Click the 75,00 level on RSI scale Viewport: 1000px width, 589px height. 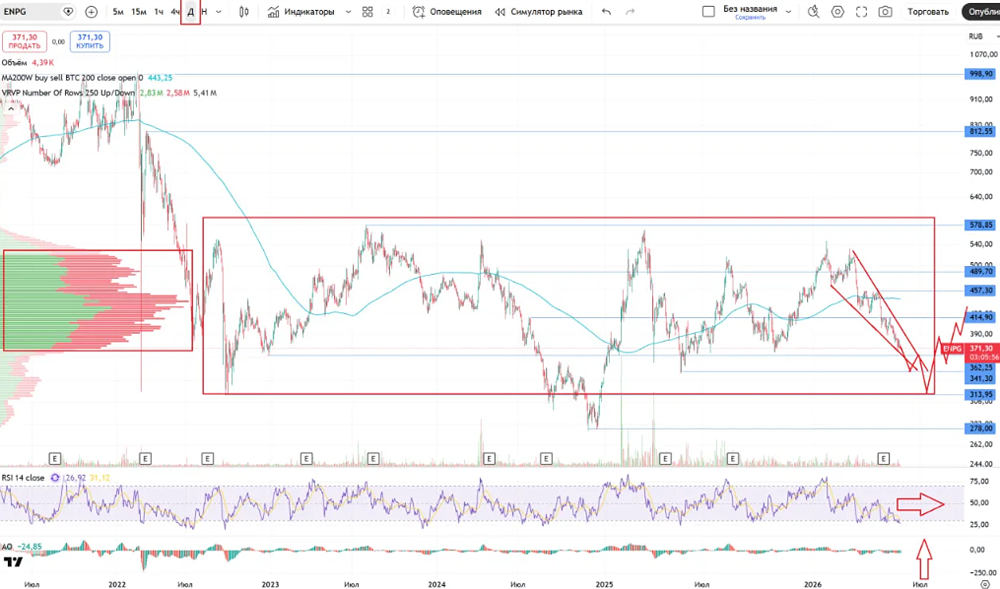point(979,481)
